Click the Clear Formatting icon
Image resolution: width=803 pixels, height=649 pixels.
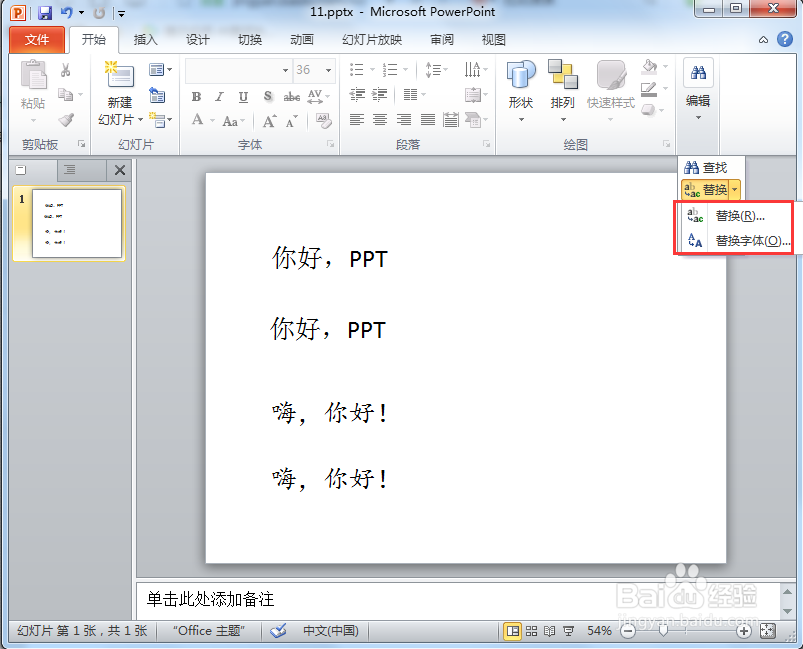pos(323,121)
